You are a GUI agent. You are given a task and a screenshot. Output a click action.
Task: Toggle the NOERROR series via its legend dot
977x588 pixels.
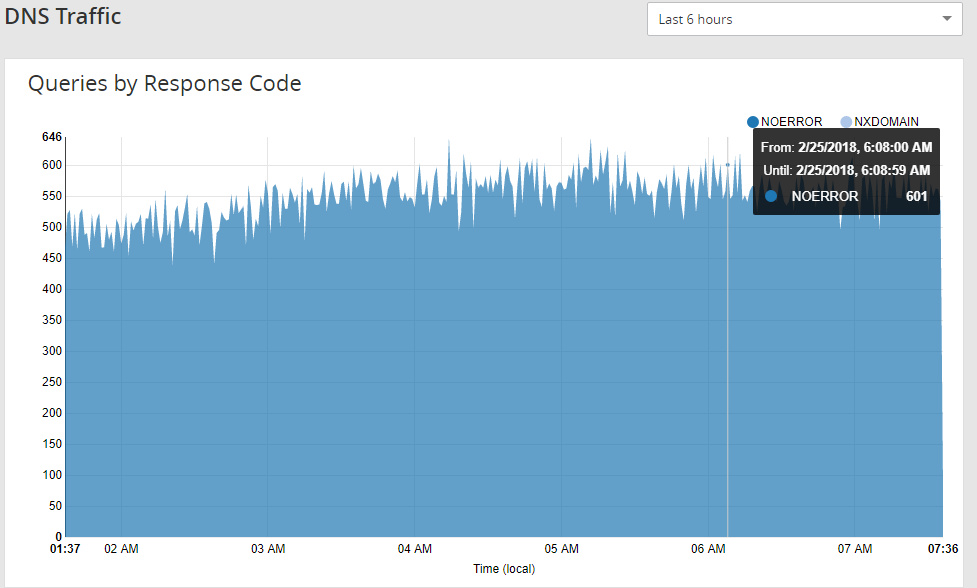(x=753, y=122)
